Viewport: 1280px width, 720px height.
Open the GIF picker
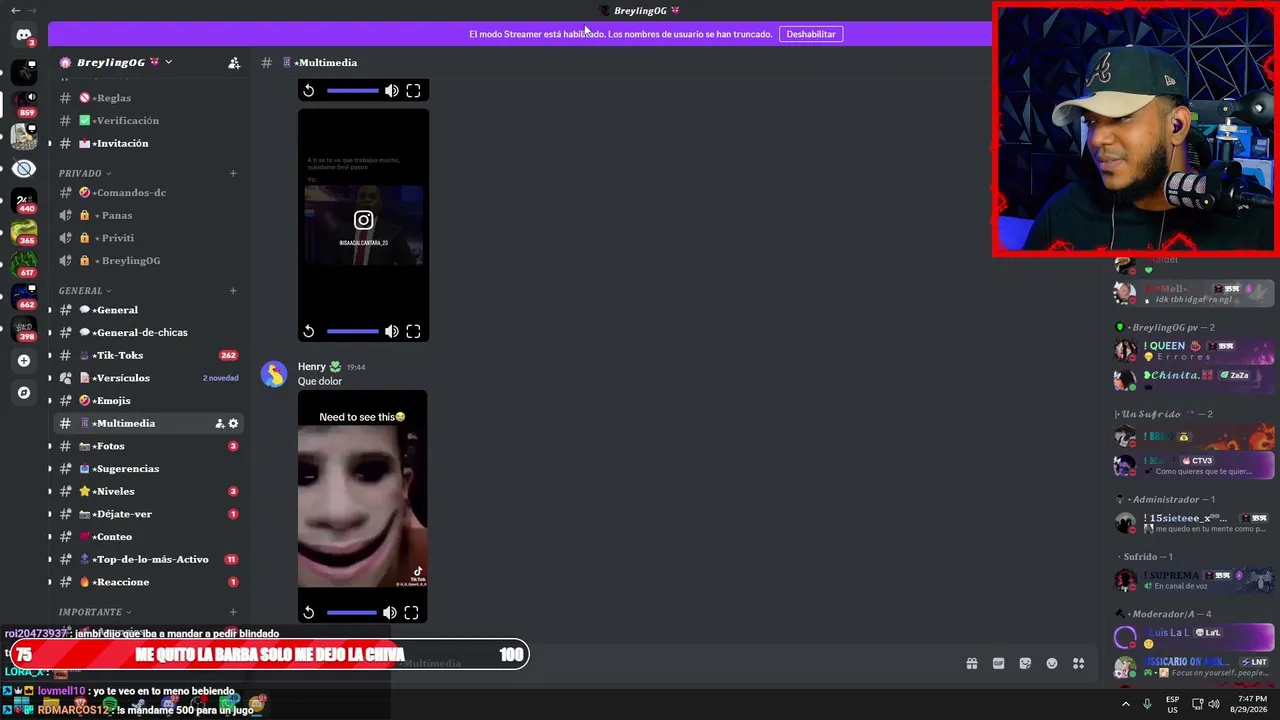click(x=998, y=663)
